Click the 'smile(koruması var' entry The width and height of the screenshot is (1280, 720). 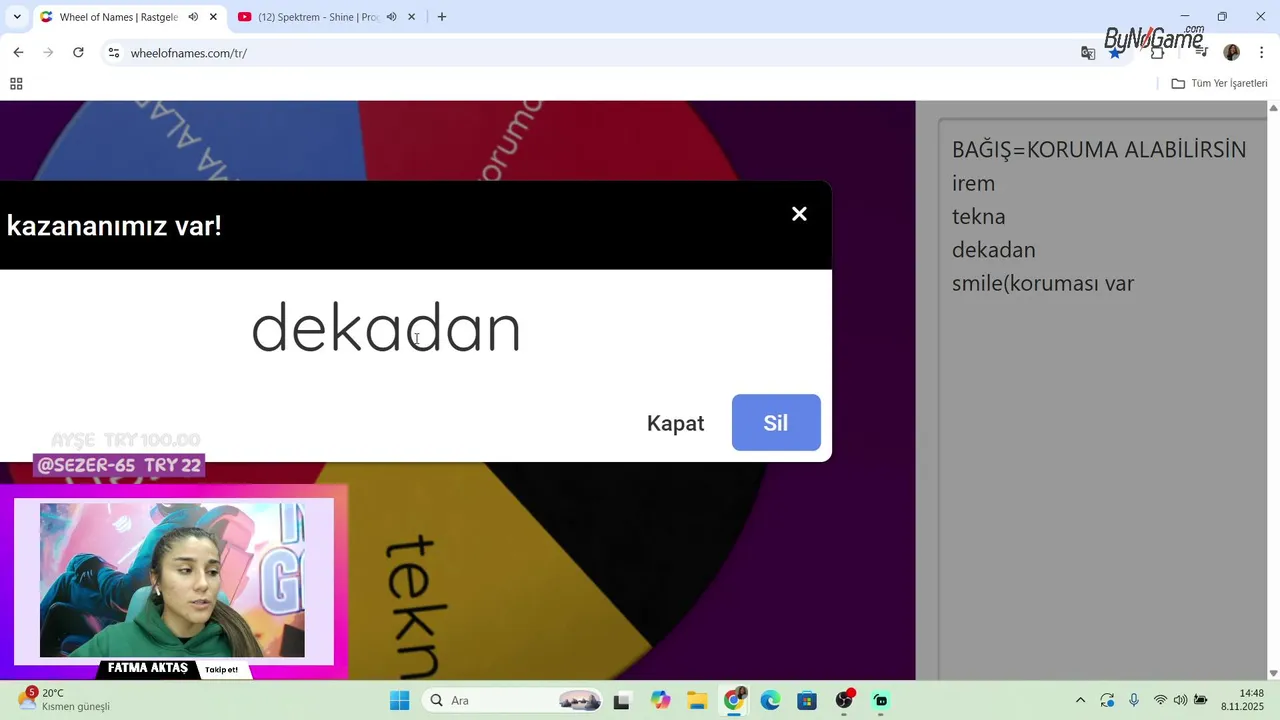pyautogui.click(x=1043, y=283)
